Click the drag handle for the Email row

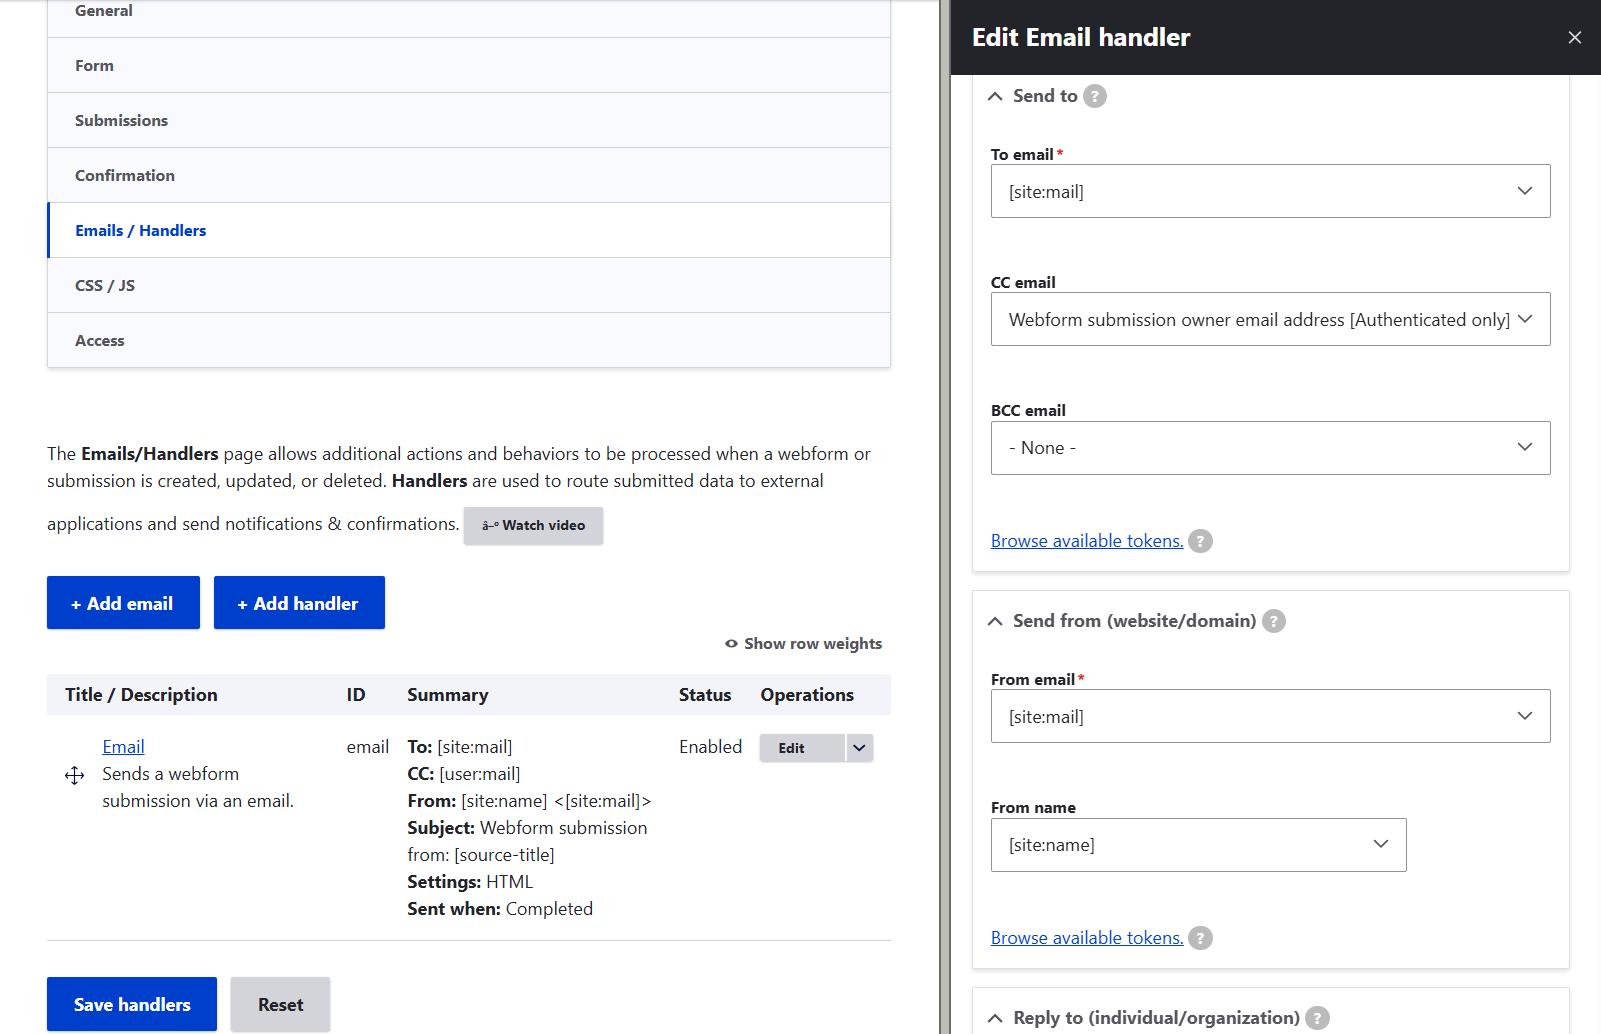click(x=74, y=775)
